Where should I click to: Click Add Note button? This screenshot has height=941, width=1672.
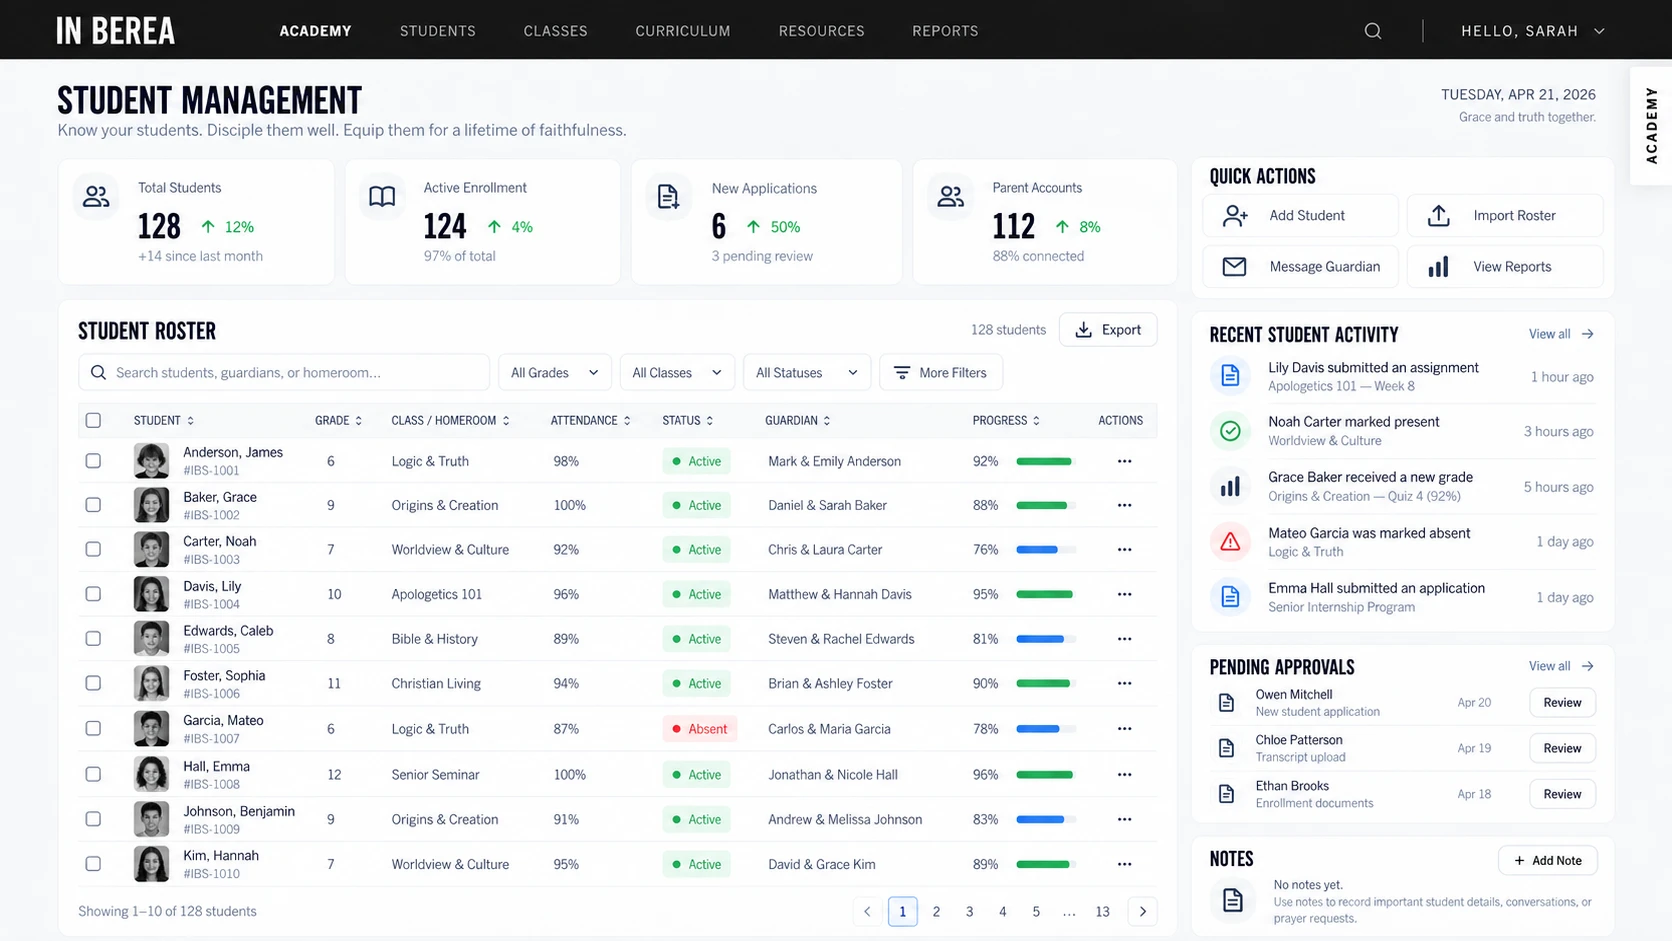pos(1547,861)
